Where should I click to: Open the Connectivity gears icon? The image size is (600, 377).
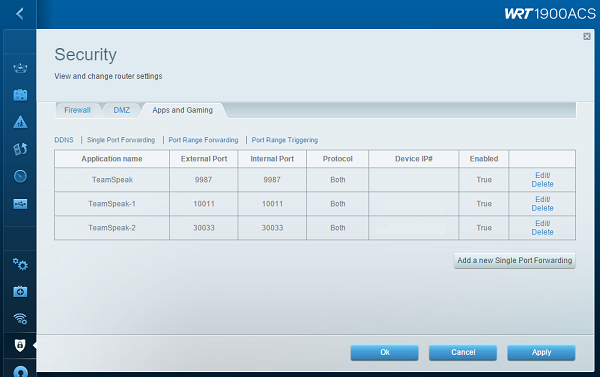click(x=20, y=264)
